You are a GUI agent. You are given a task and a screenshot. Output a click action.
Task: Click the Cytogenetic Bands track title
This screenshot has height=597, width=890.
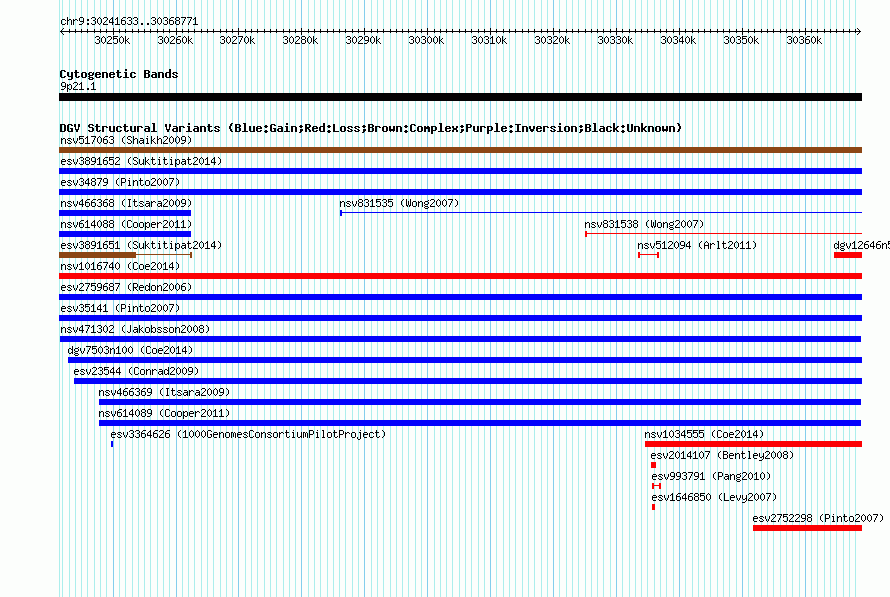[x=119, y=74]
